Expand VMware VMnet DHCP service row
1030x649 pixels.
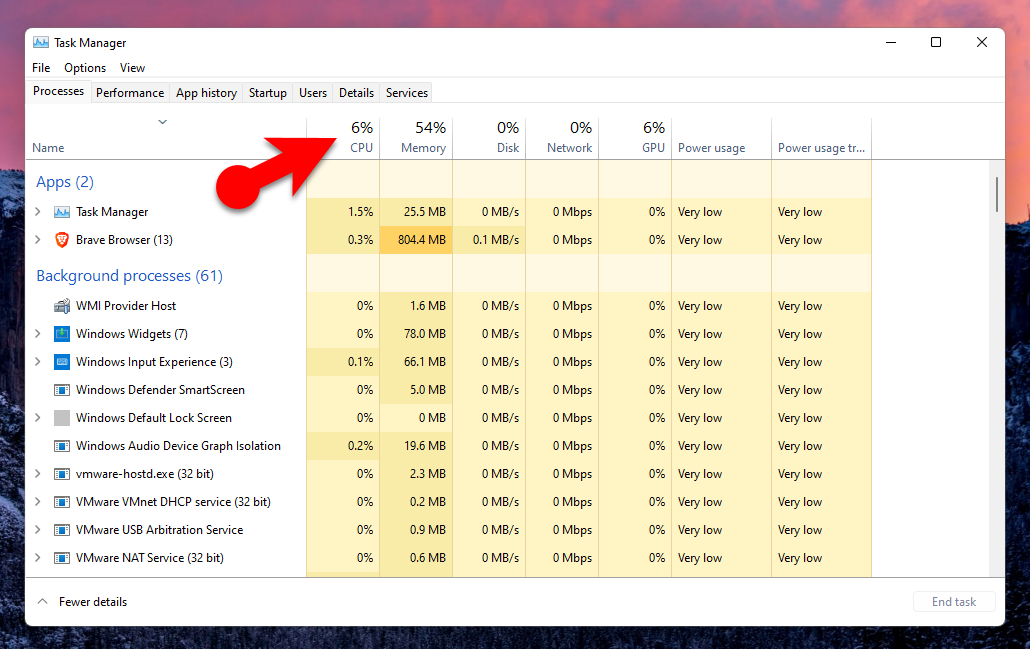[x=38, y=502]
